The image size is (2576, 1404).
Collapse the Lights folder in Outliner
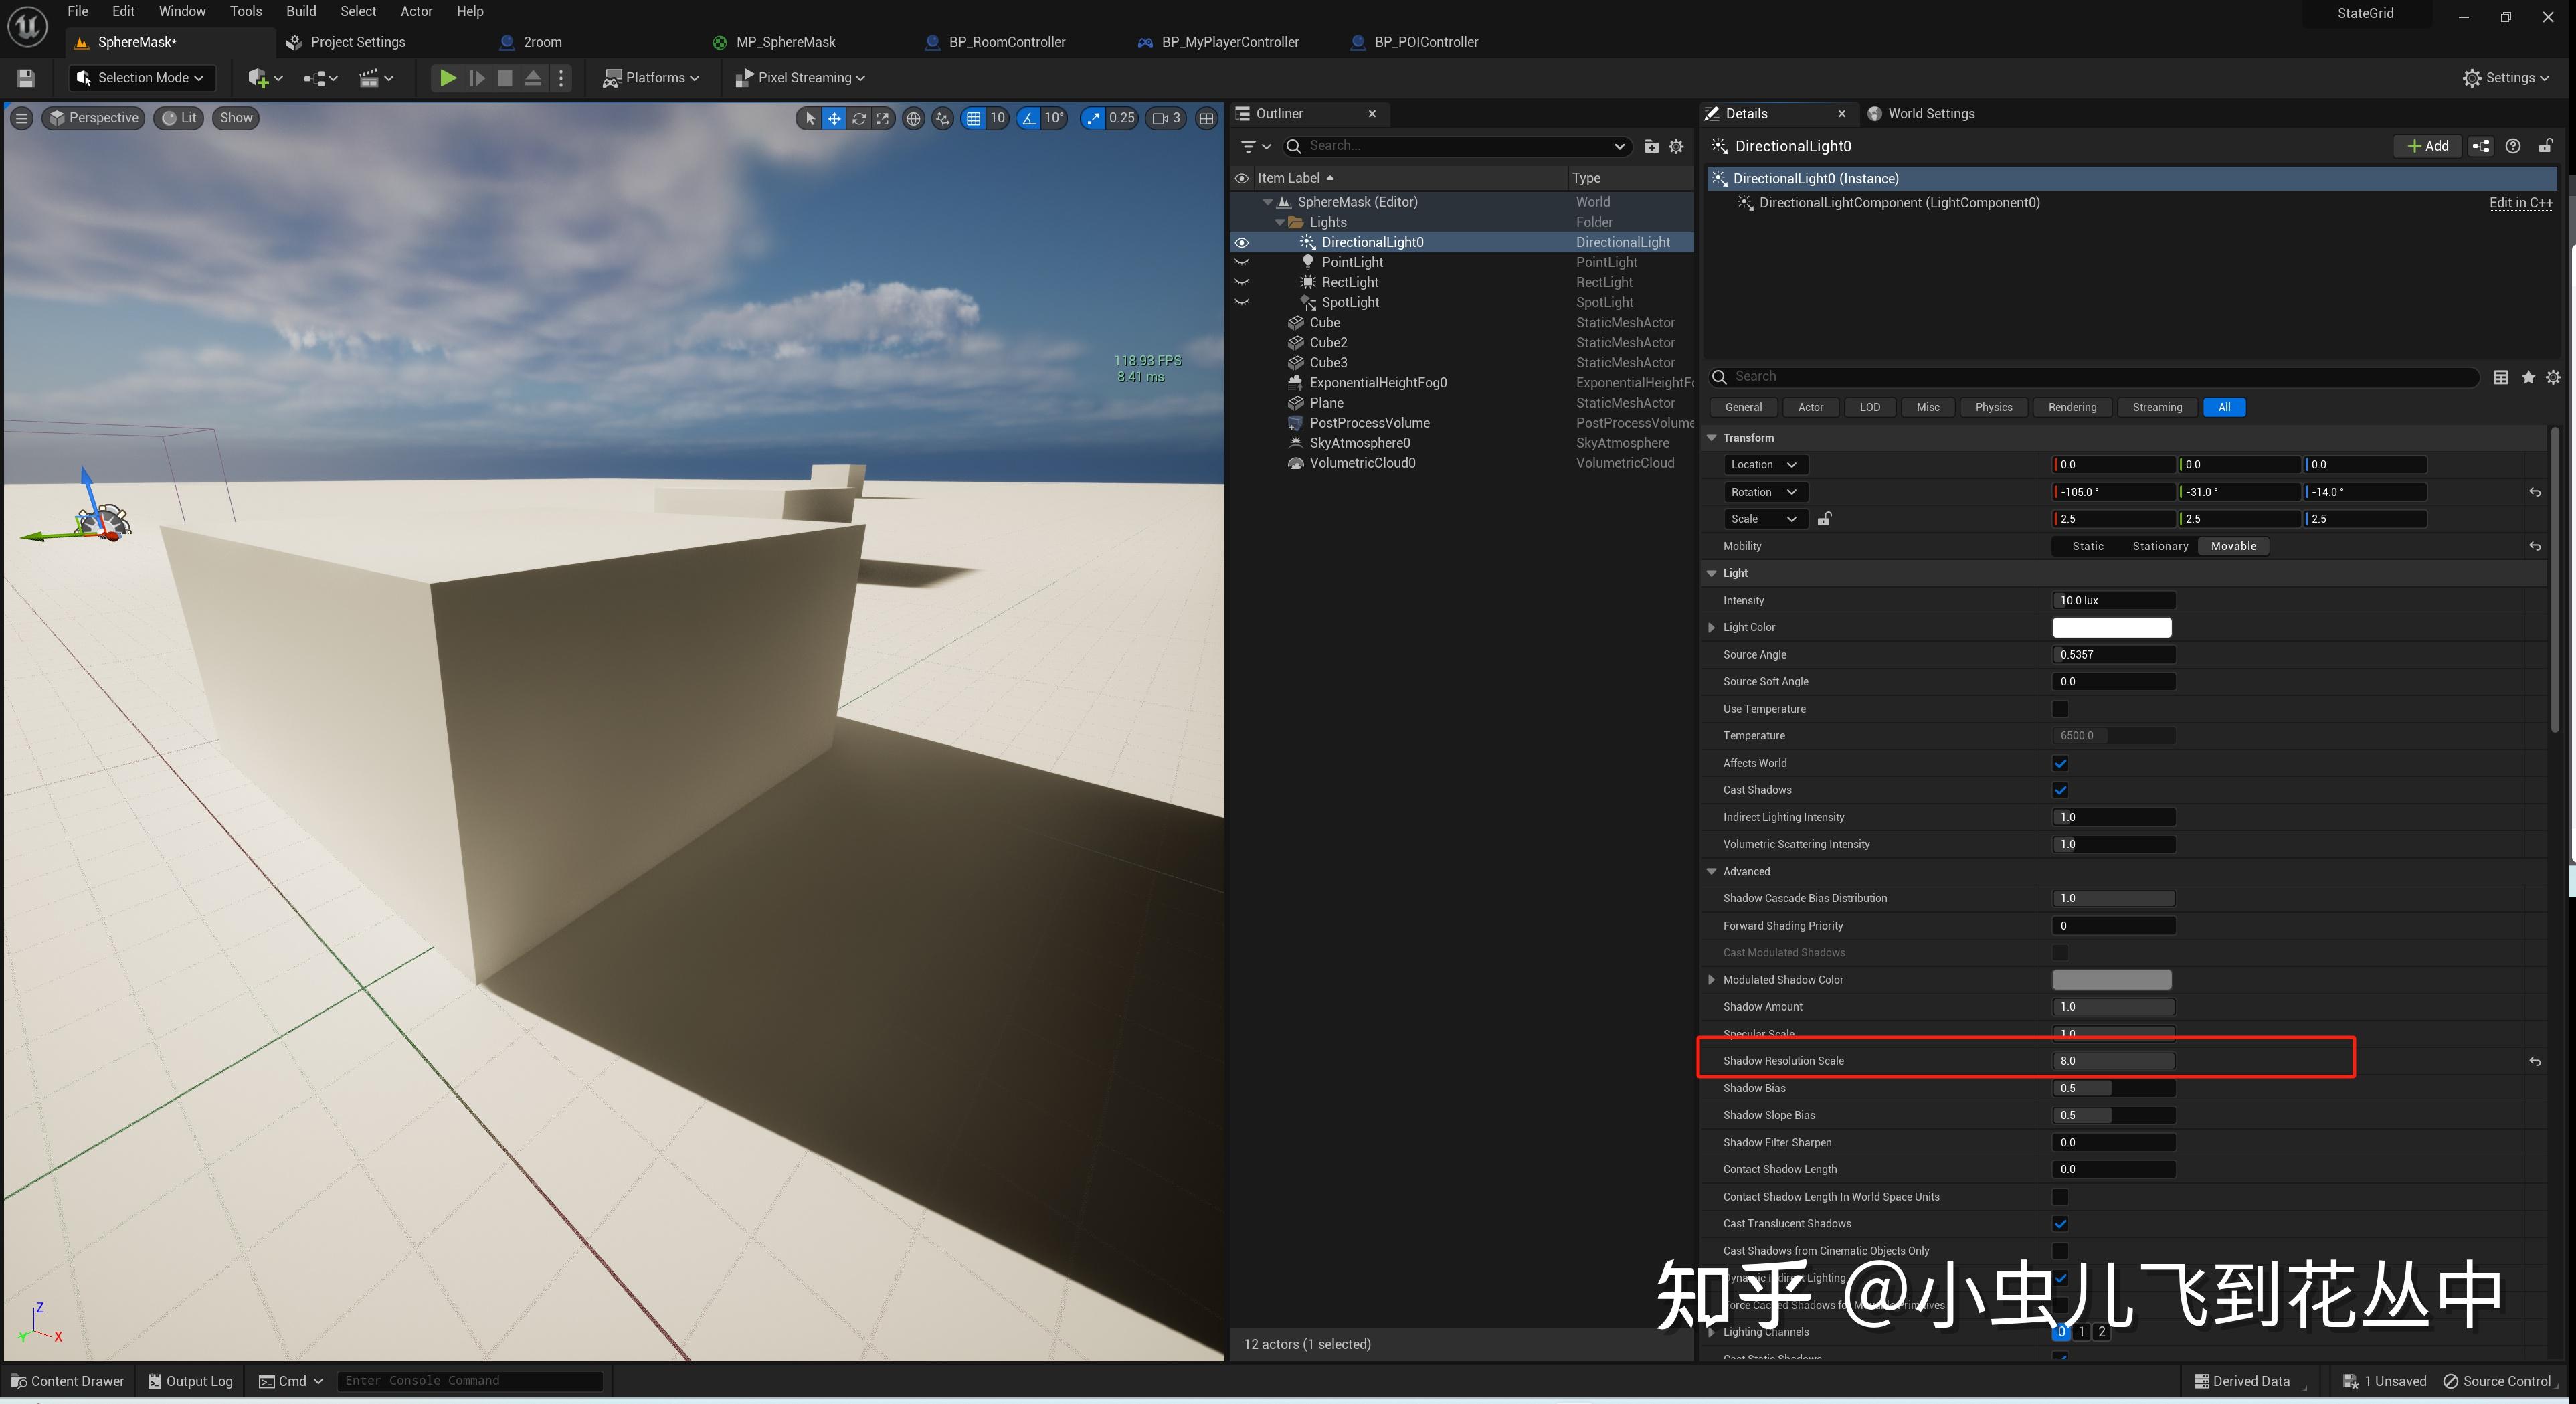point(1280,222)
